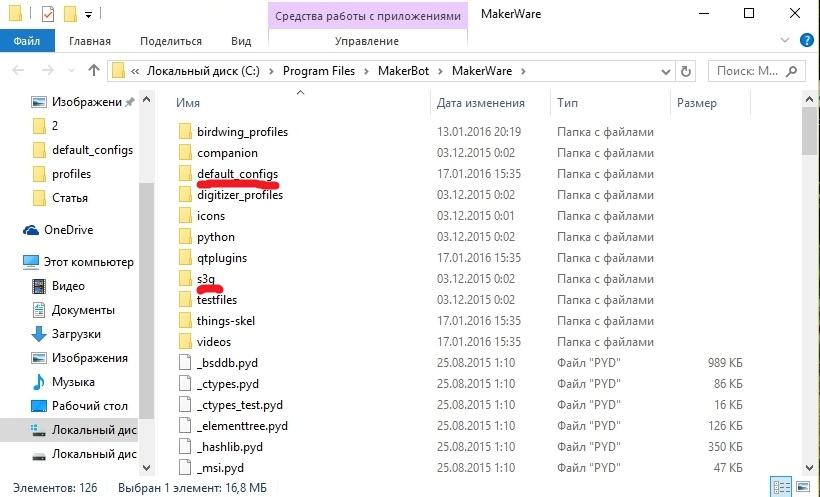Select the digitizer_profiles folder icon
The height and width of the screenshot is (497, 820).
185,195
